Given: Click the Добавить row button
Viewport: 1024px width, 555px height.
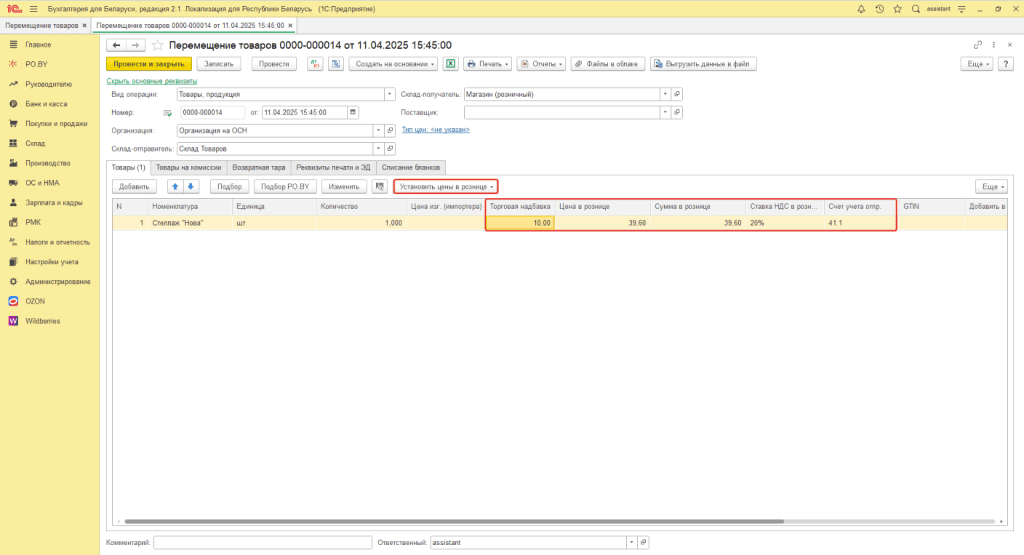Looking at the screenshot, I should pyautogui.click(x=134, y=187).
